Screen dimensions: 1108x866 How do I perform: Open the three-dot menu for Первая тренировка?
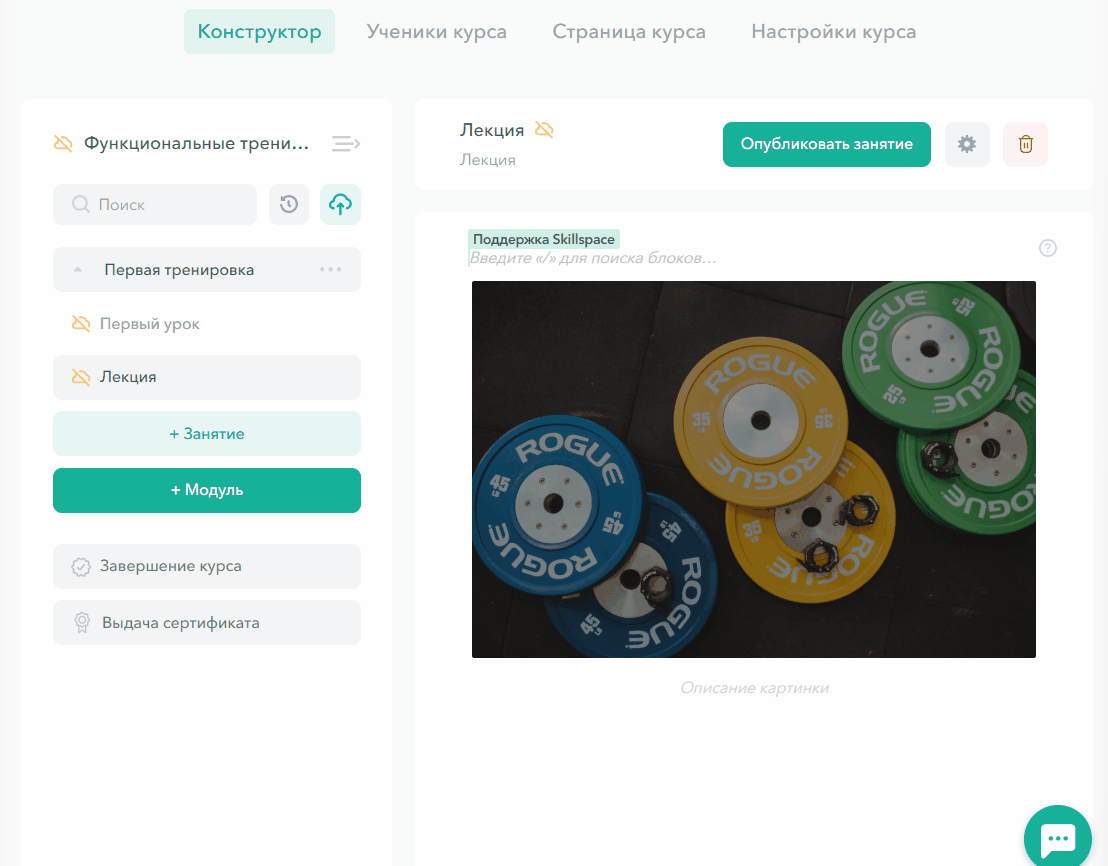(x=330, y=270)
